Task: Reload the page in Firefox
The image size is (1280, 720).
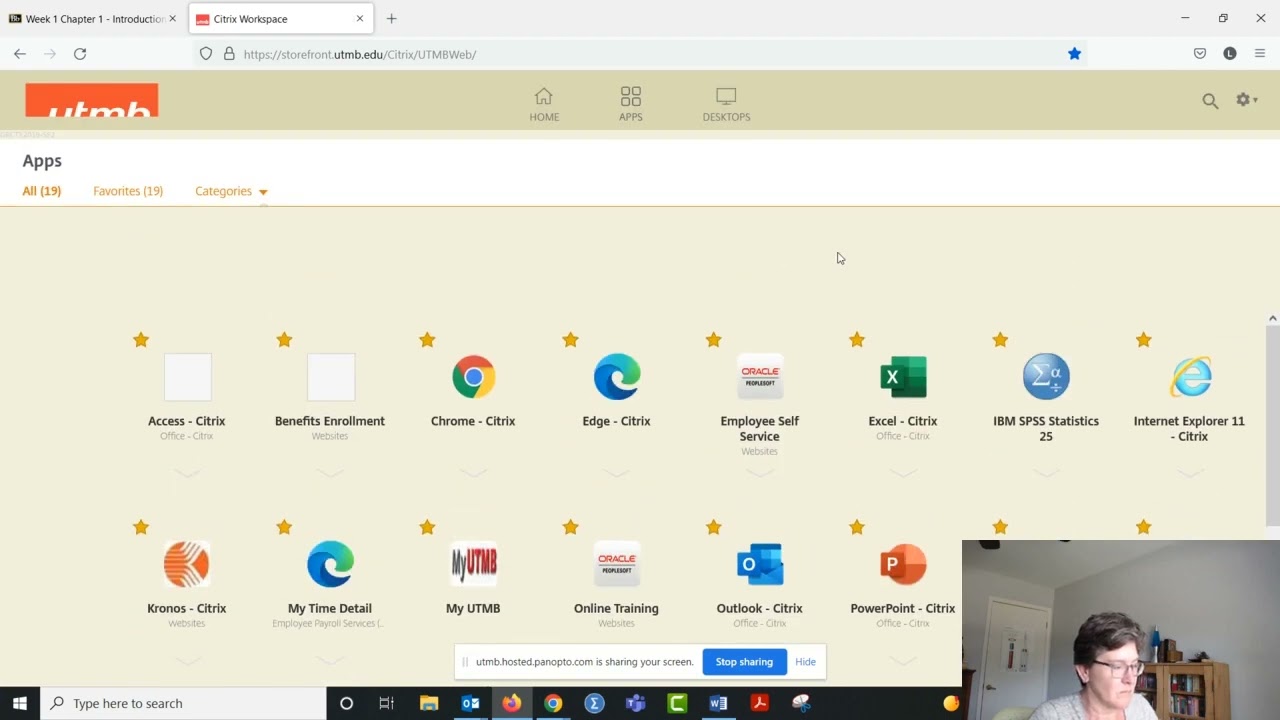Action: pyautogui.click(x=80, y=54)
